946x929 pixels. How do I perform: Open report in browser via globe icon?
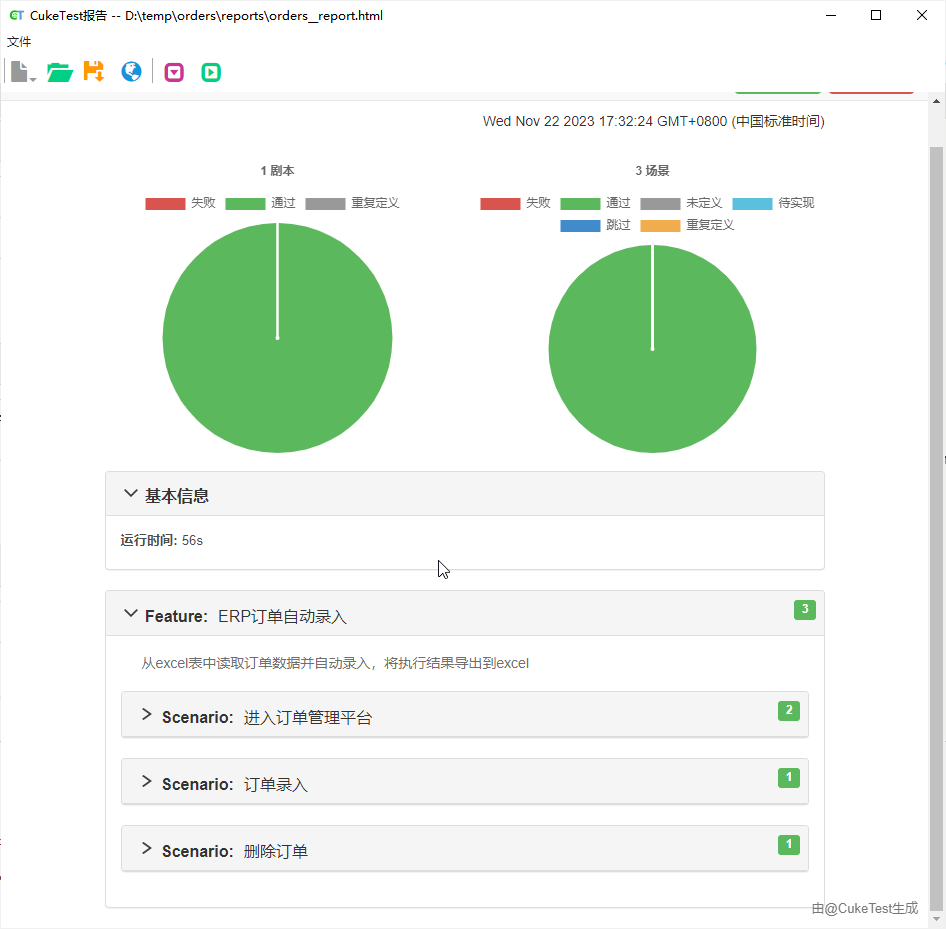click(132, 72)
